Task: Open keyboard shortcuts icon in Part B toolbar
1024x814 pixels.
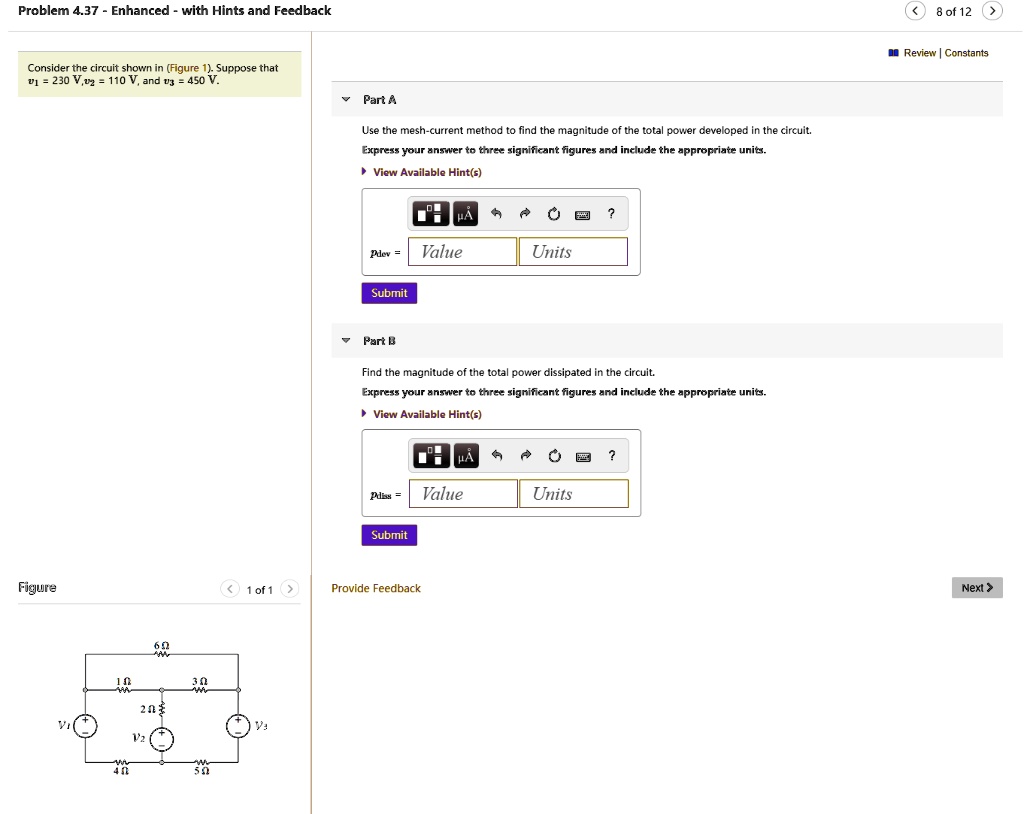Action: [x=584, y=455]
